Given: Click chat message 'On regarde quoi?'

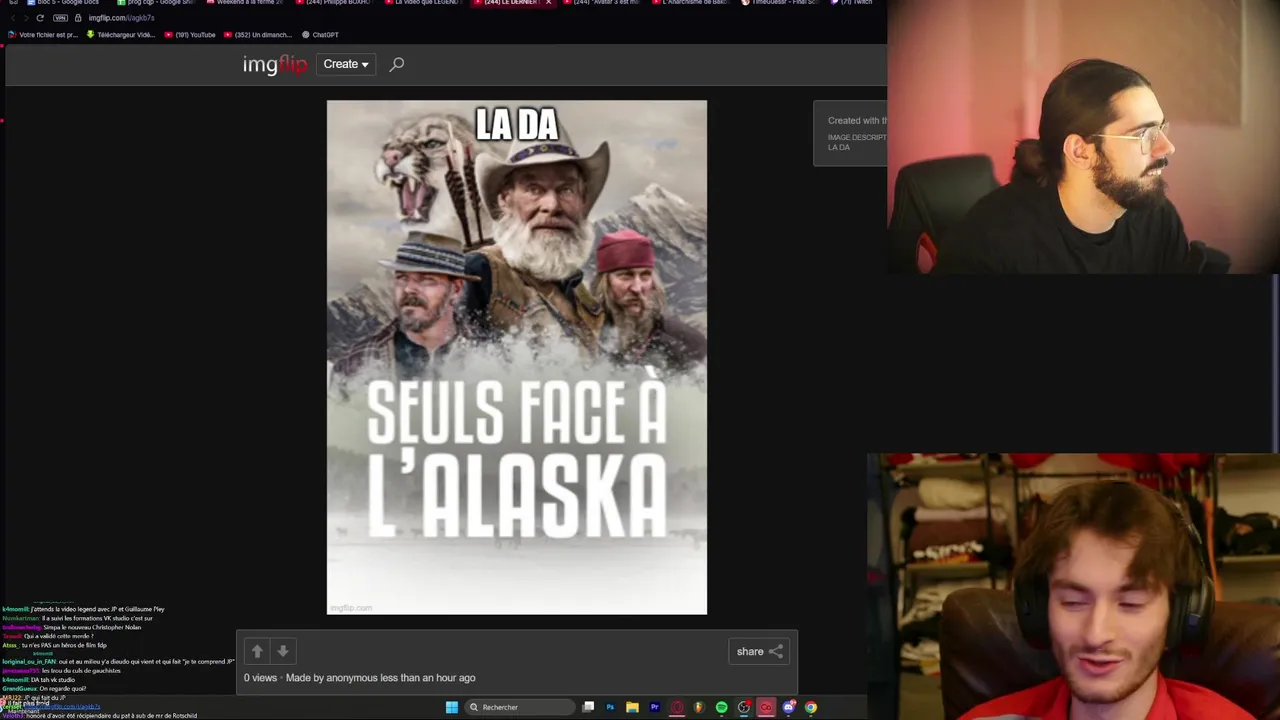Looking at the screenshot, I should point(62,688).
